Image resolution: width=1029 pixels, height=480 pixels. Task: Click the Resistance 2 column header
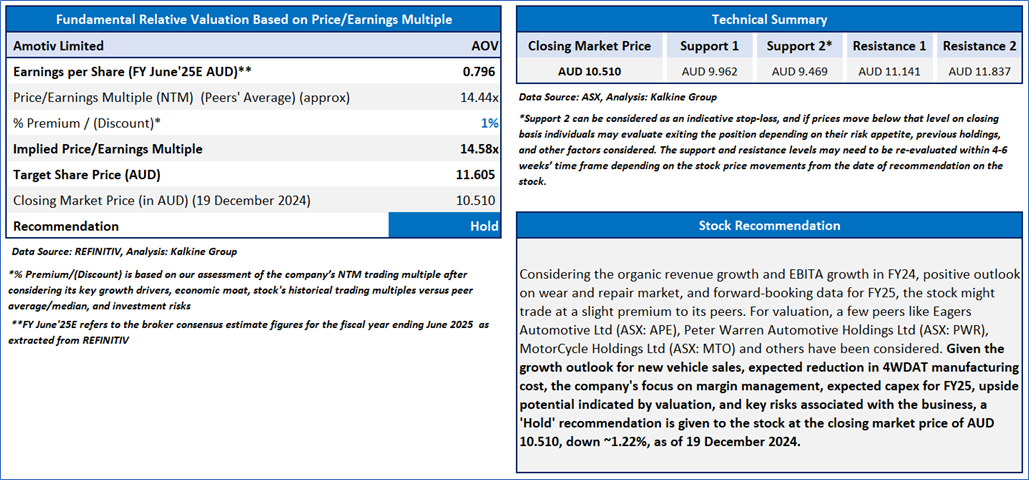[978, 46]
